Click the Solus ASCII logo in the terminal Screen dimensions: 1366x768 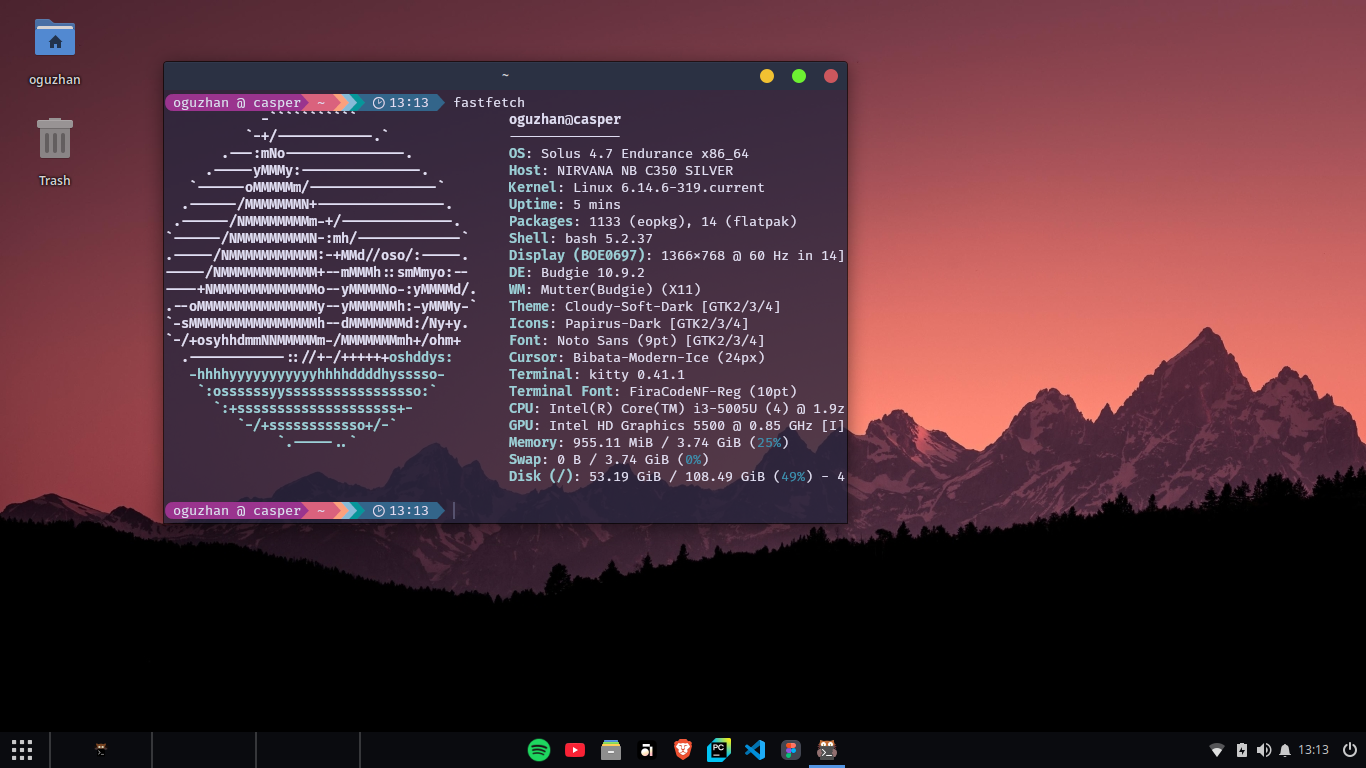(x=323, y=280)
